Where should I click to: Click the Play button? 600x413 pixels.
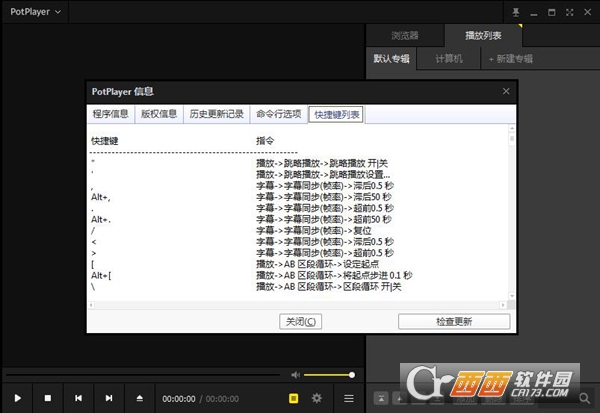18,398
